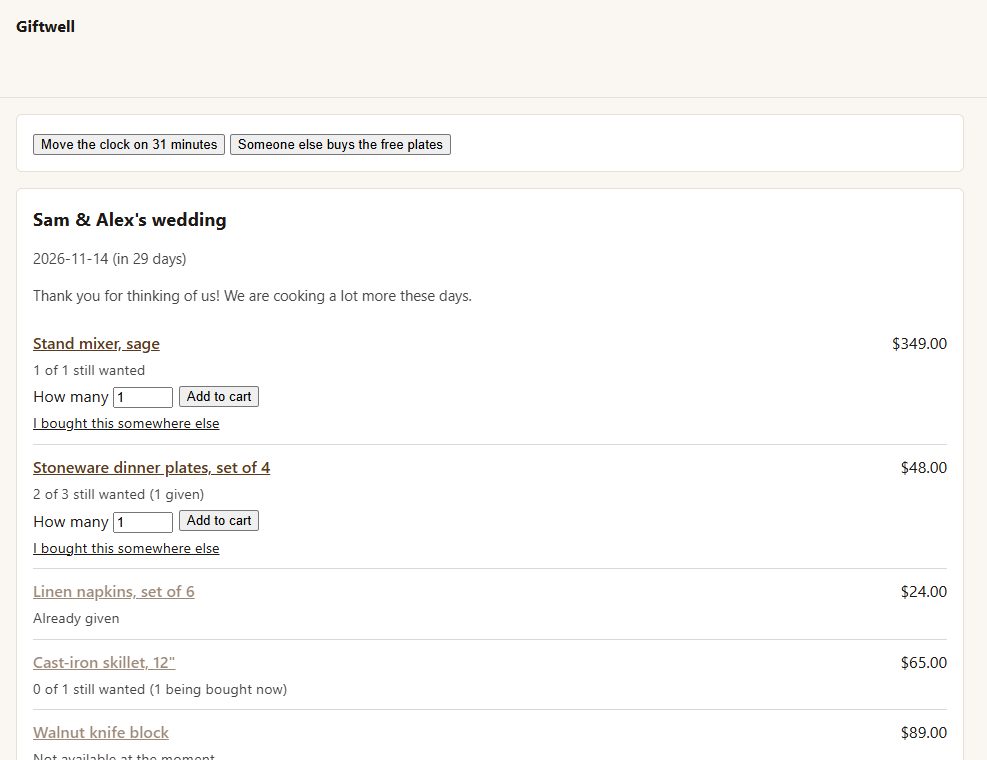987x760 pixels.
Task: Mark Stoneware plates bought somewhere else
Action: 126,548
